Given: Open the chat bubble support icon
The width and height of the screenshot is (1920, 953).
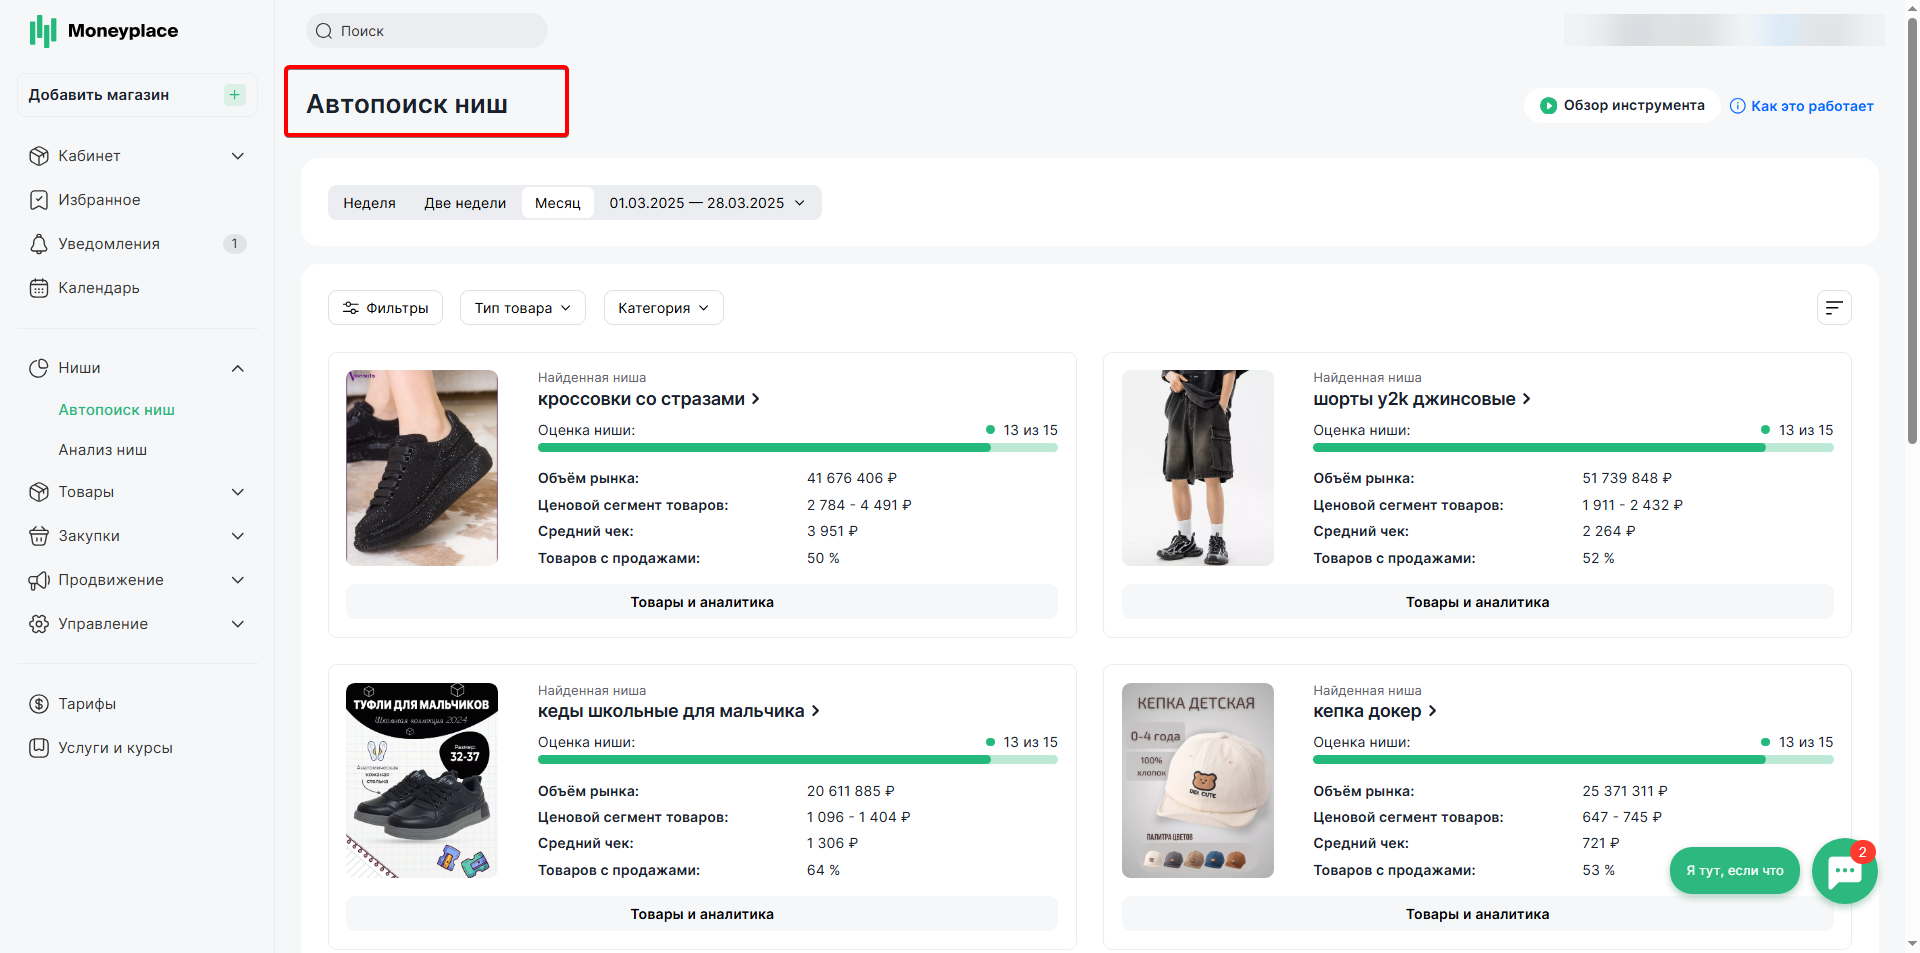Looking at the screenshot, I should coord(1844,871).
